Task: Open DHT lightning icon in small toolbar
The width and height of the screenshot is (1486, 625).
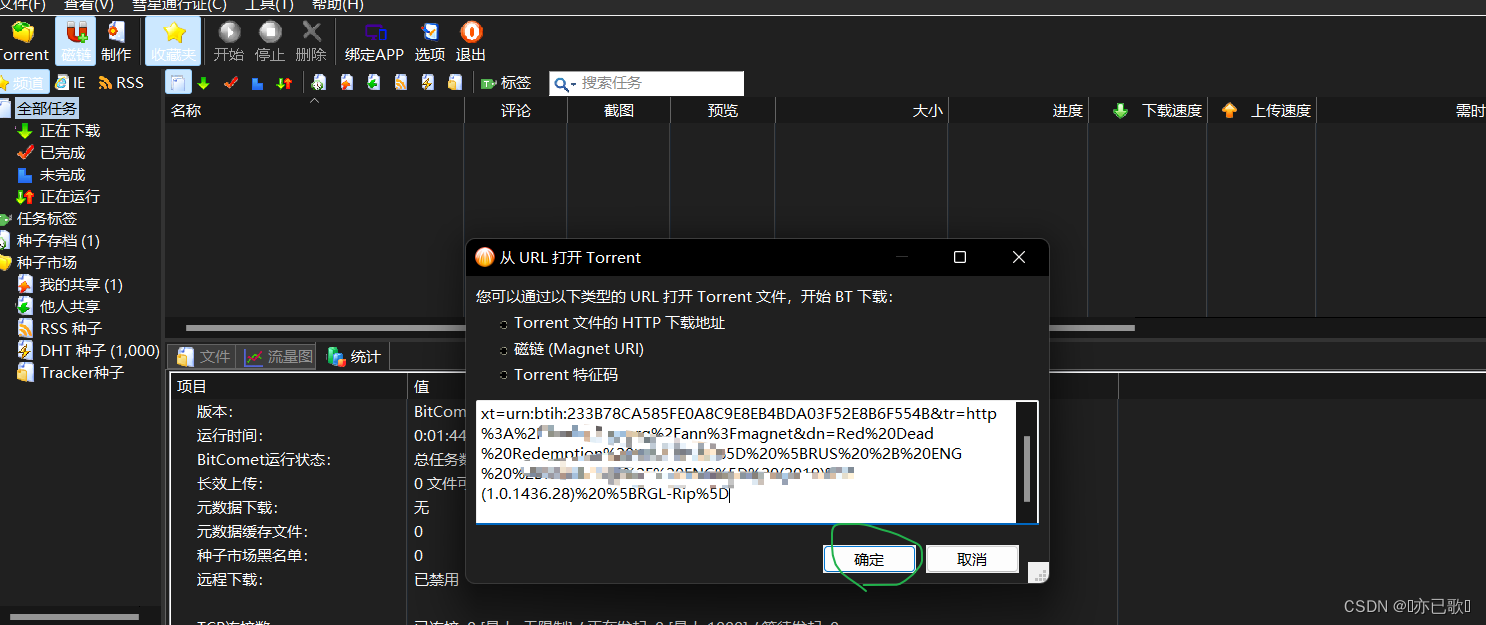Action: coord(427,83)
